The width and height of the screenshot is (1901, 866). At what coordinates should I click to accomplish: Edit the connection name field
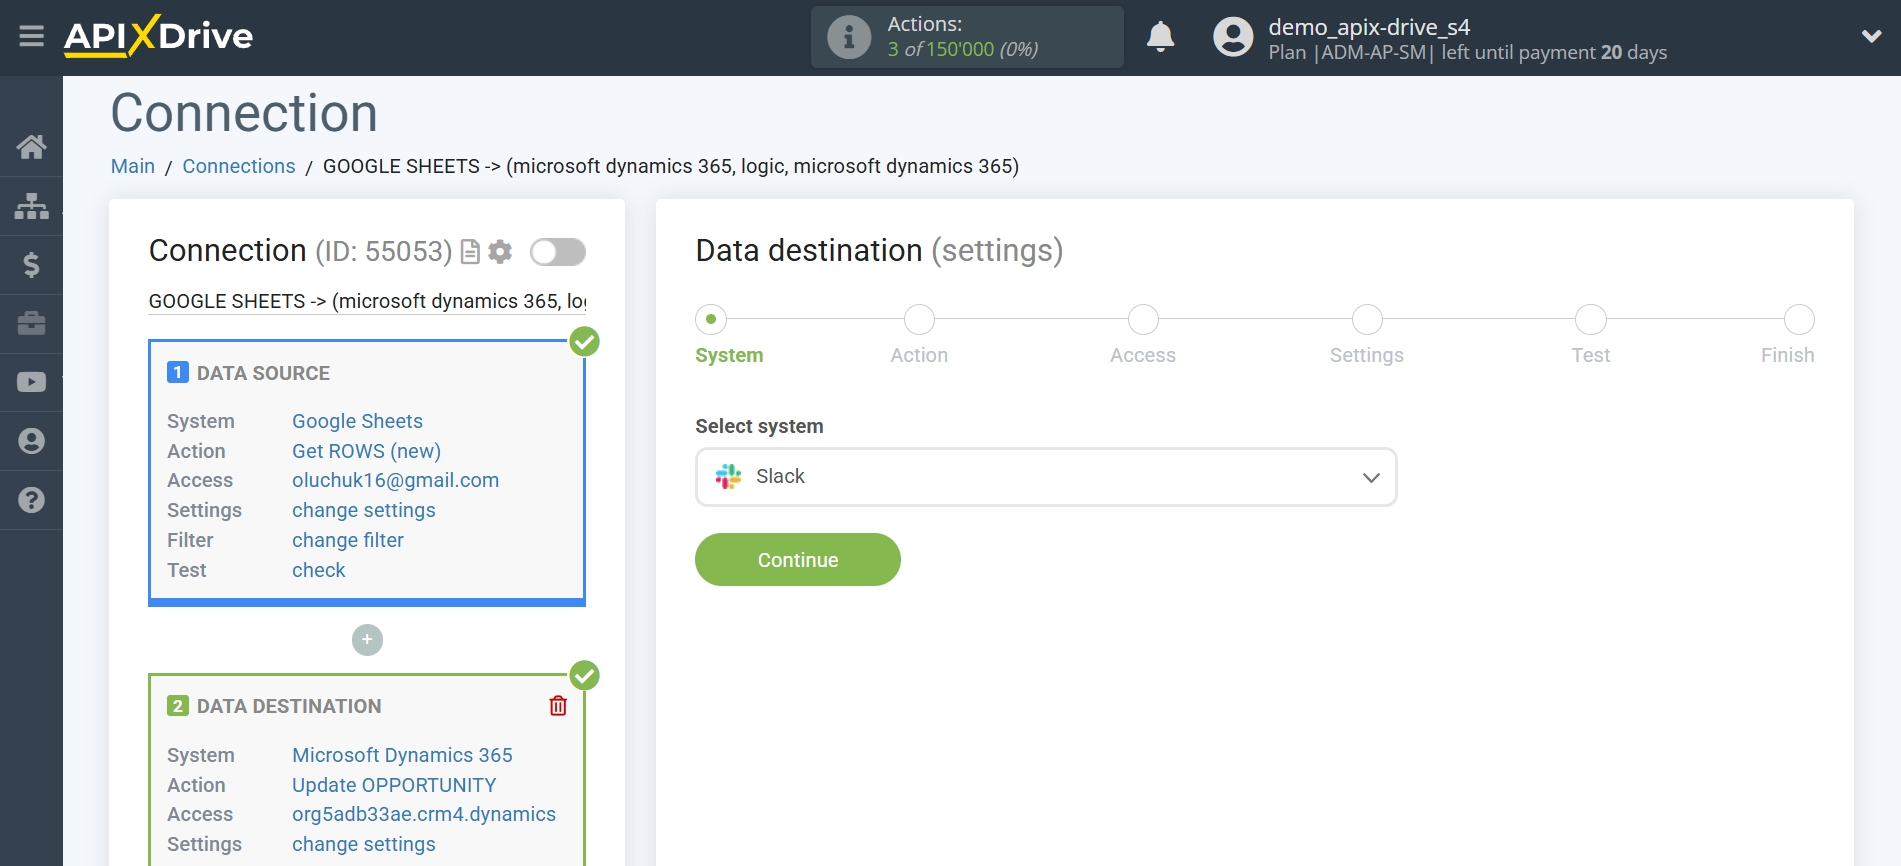367,301
